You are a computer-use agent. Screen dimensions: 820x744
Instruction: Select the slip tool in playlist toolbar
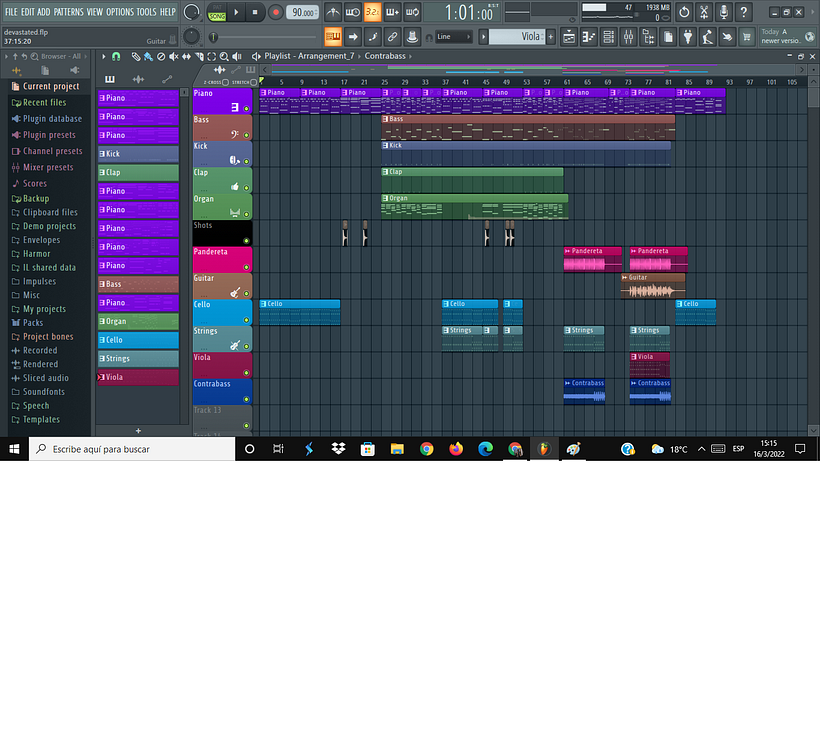186,56
